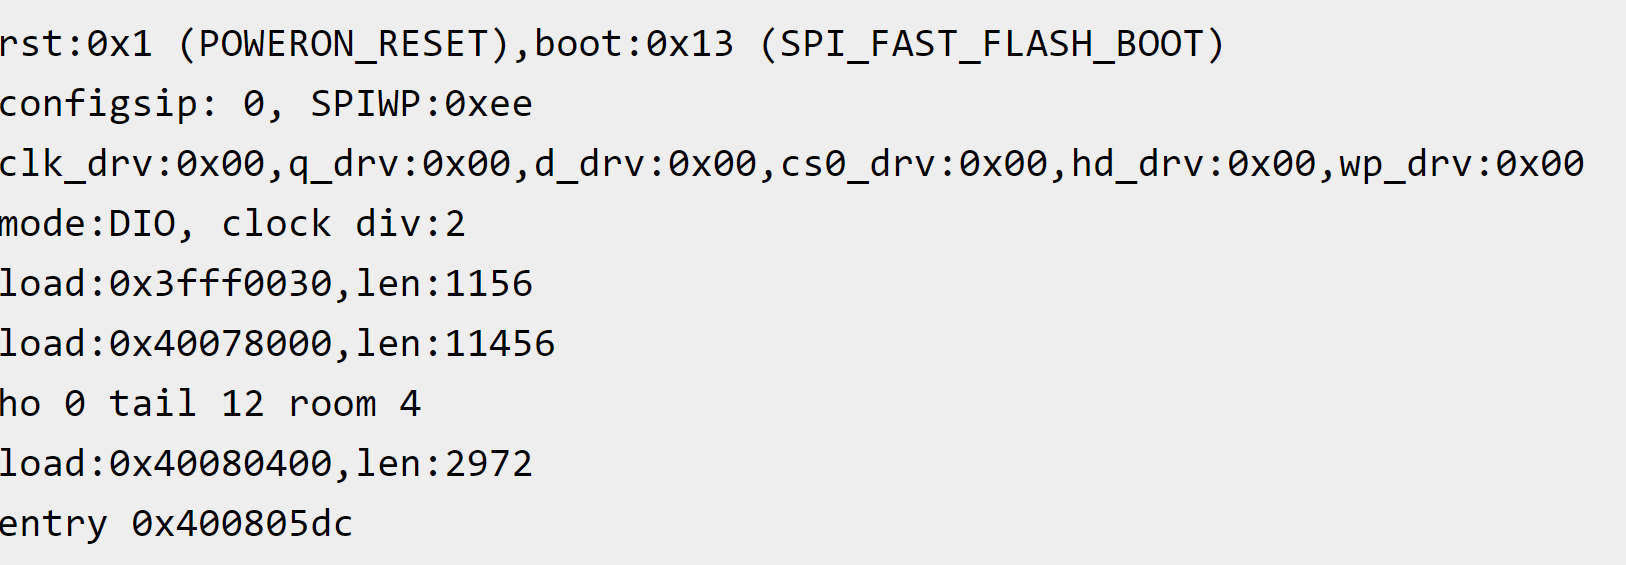Click the wp_drv:0x00 entry

(x=1461, y=165)
